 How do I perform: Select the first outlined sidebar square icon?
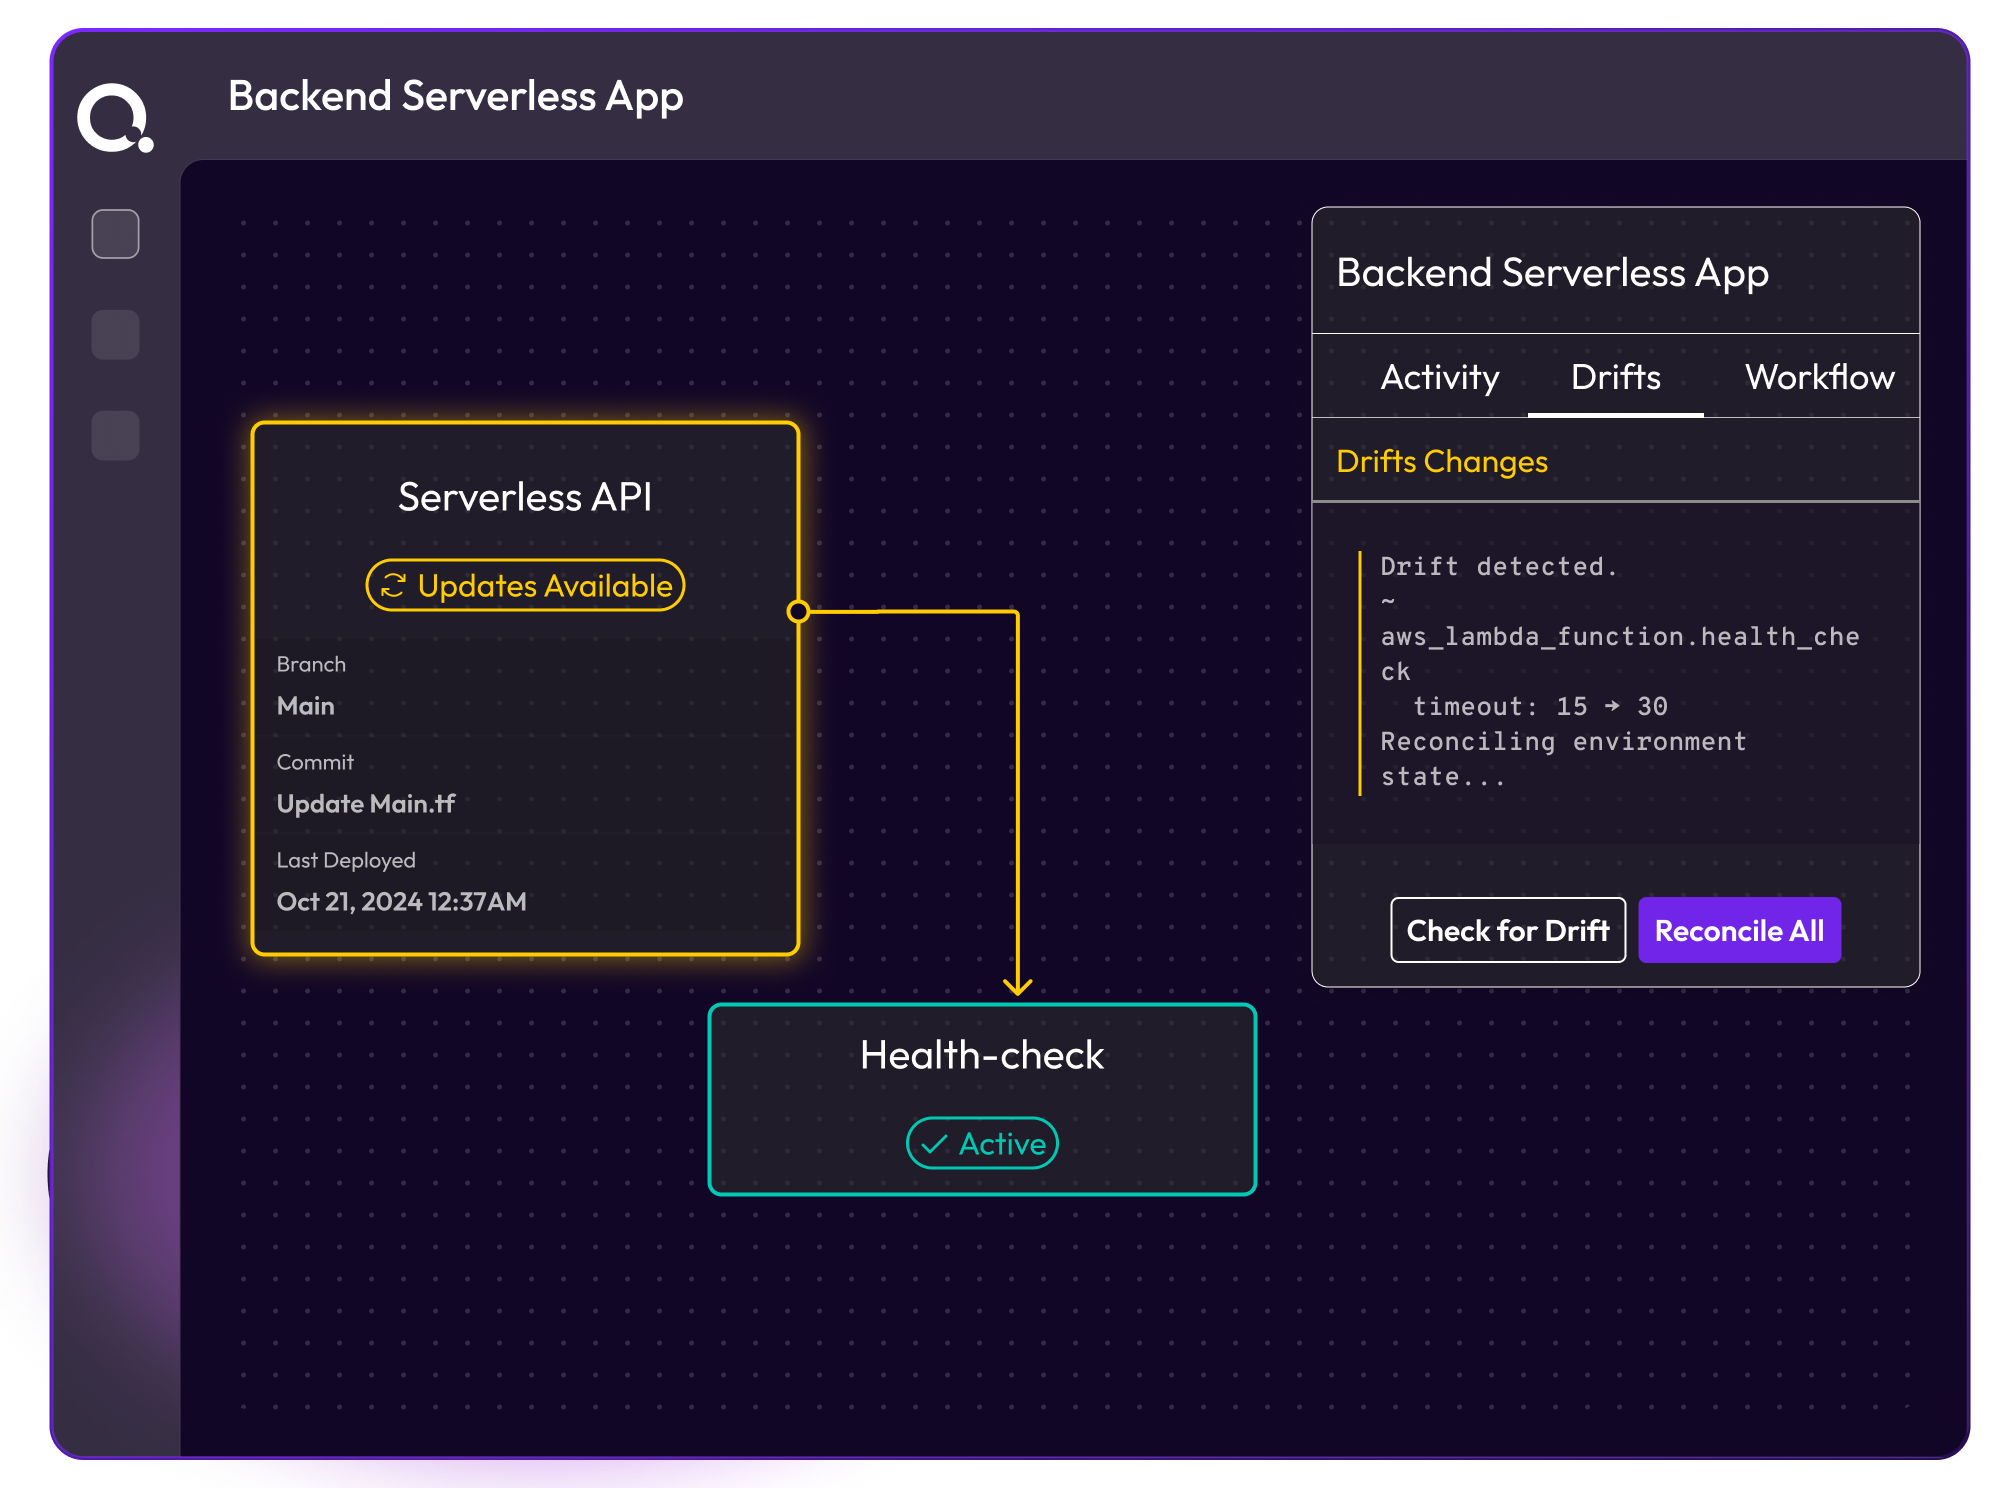point(115,234)
